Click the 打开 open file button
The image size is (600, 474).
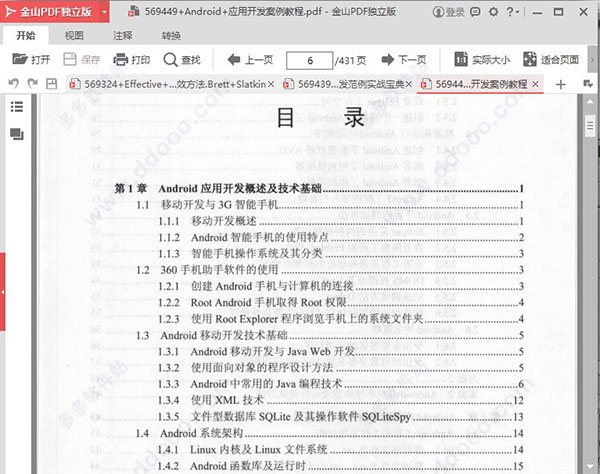coord(31,60)
